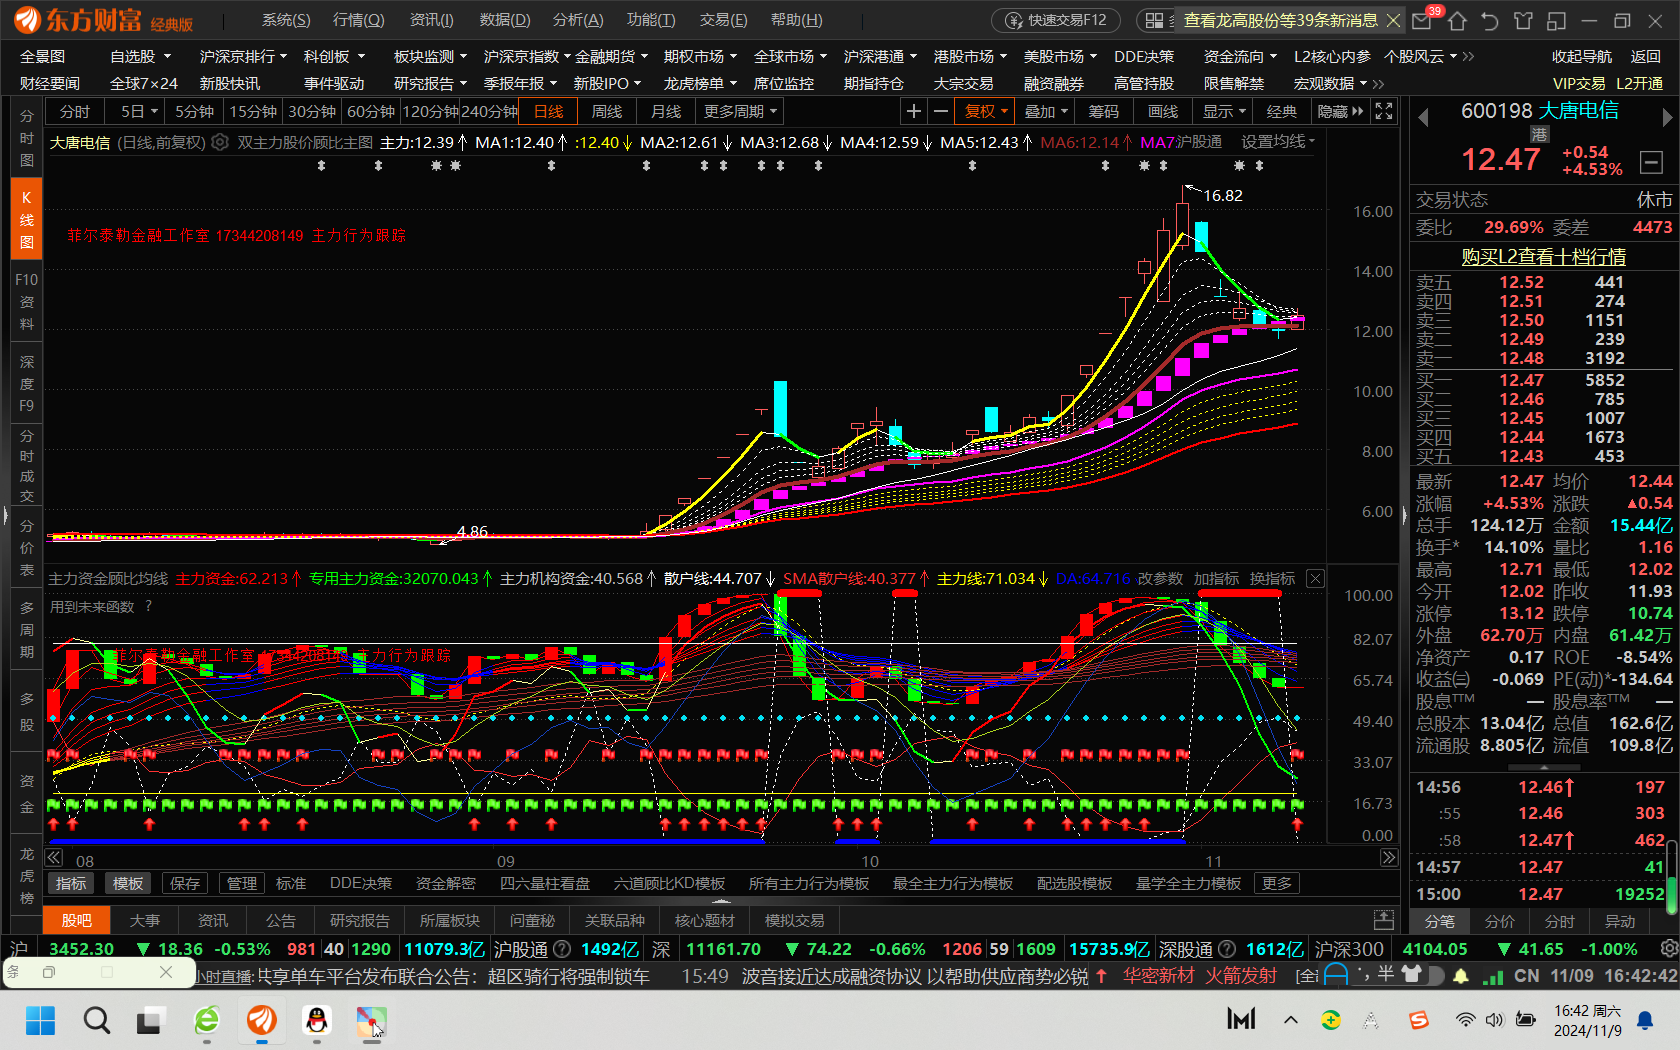Click 收起导航 button
The height and width of the screenshot is (1050, 1680).
pos(1582,56)
